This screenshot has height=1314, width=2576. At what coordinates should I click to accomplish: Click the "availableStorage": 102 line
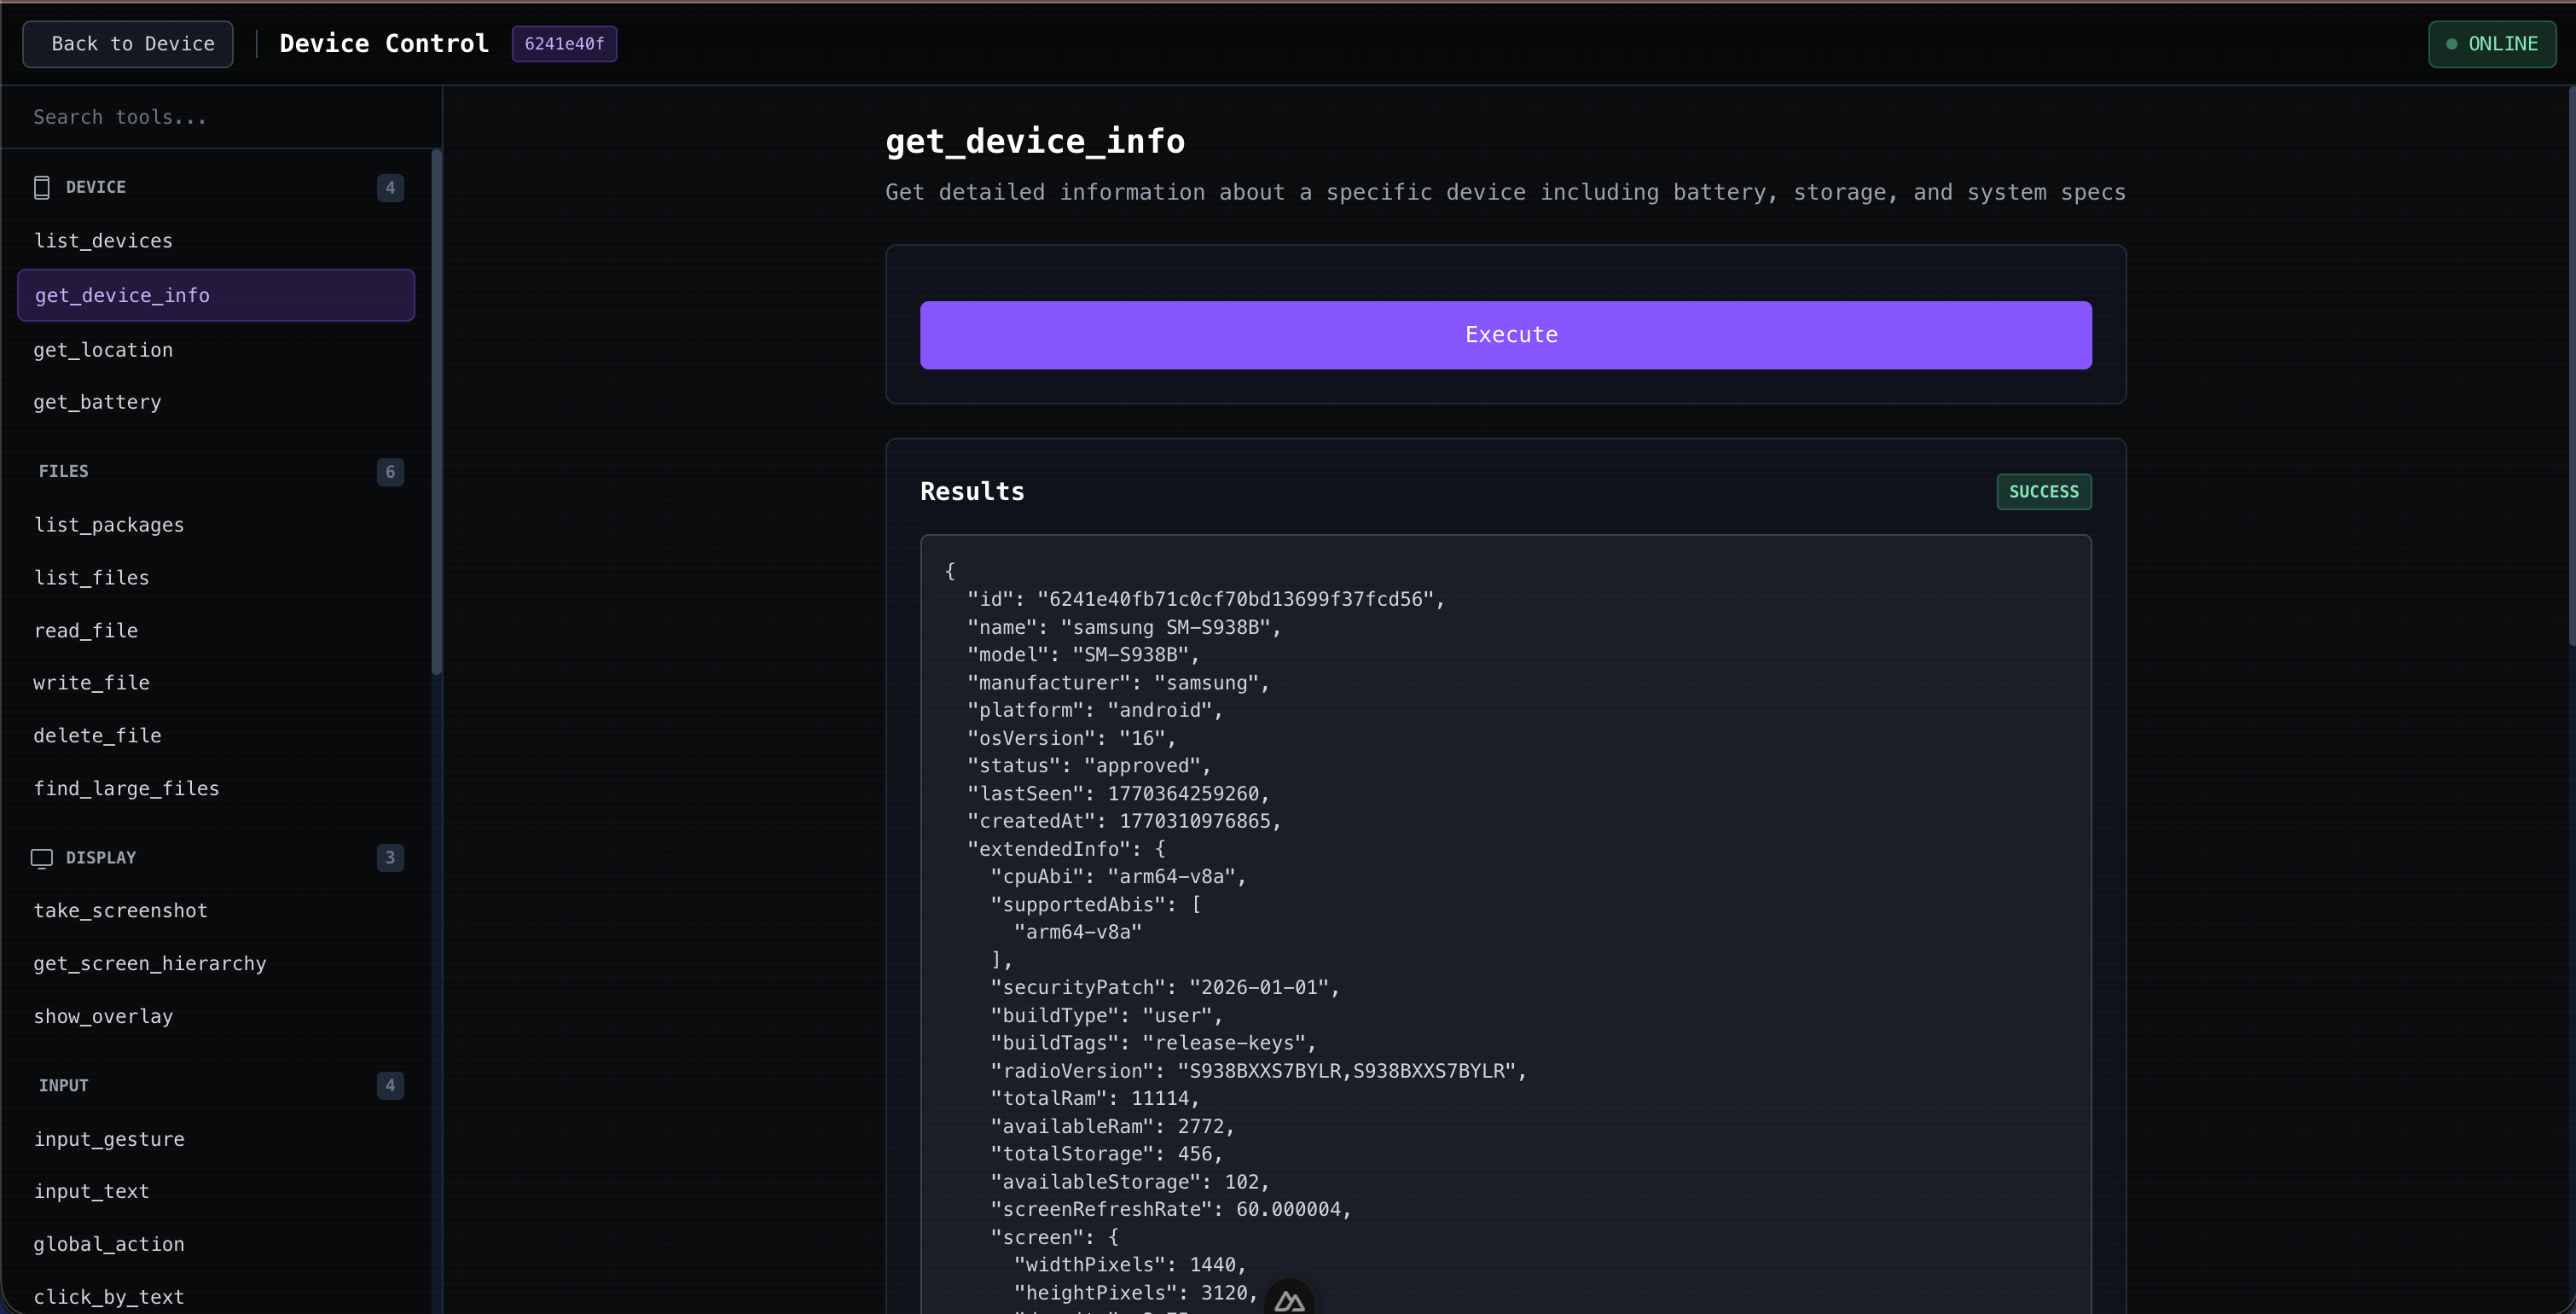1130,1182
